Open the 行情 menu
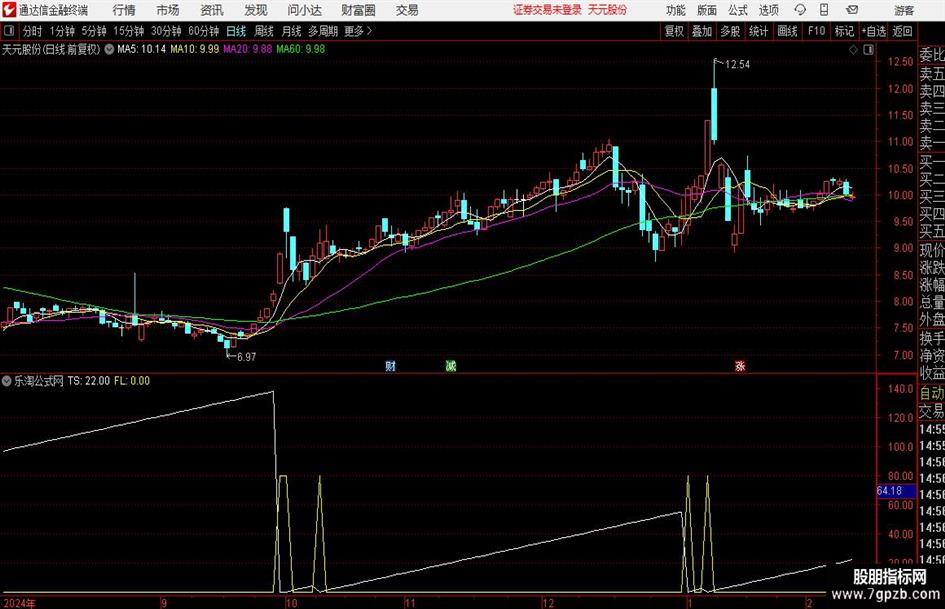The height and width of the screenshot is (609, 945). click(124, 10)
